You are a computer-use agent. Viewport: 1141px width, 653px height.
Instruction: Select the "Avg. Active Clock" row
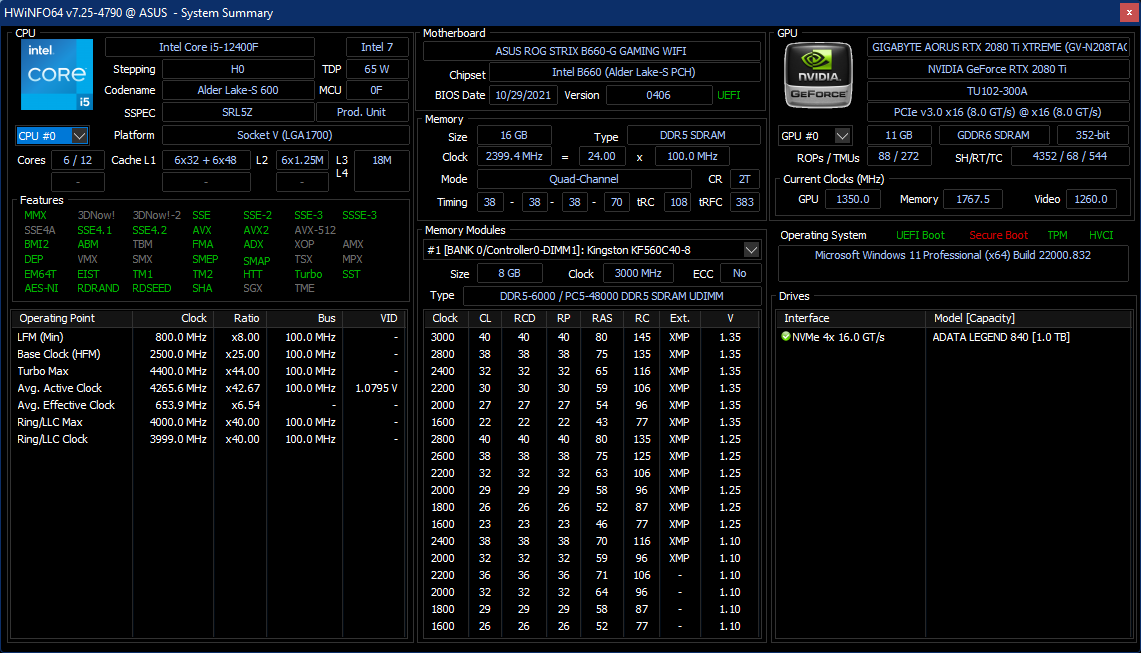208,388
